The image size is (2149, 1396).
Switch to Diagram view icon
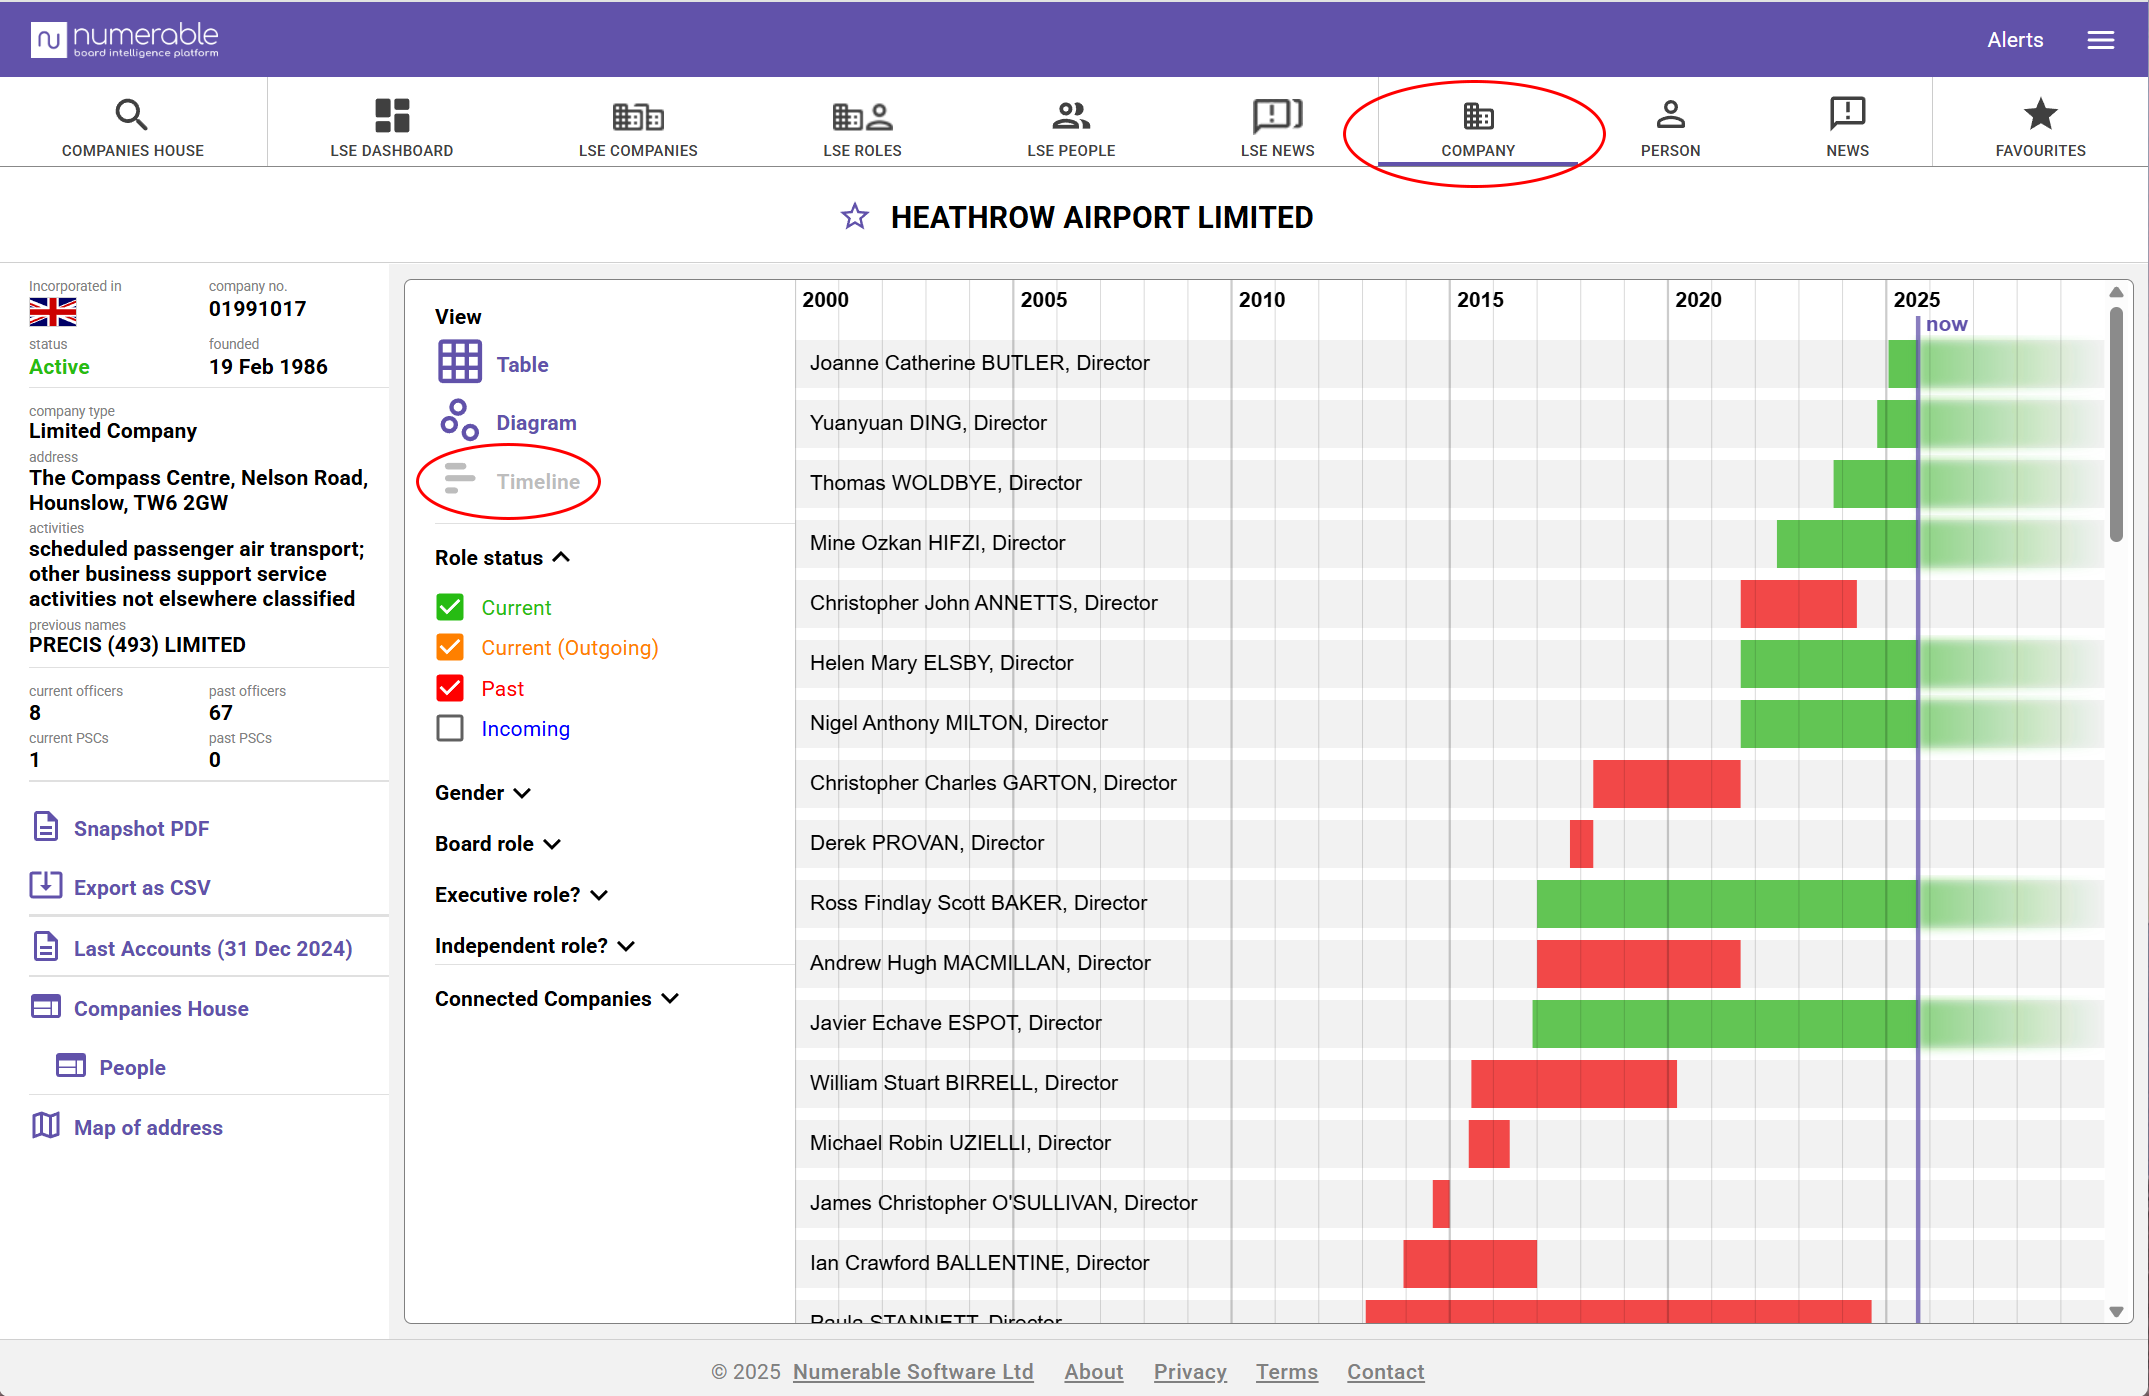[459, 421]
